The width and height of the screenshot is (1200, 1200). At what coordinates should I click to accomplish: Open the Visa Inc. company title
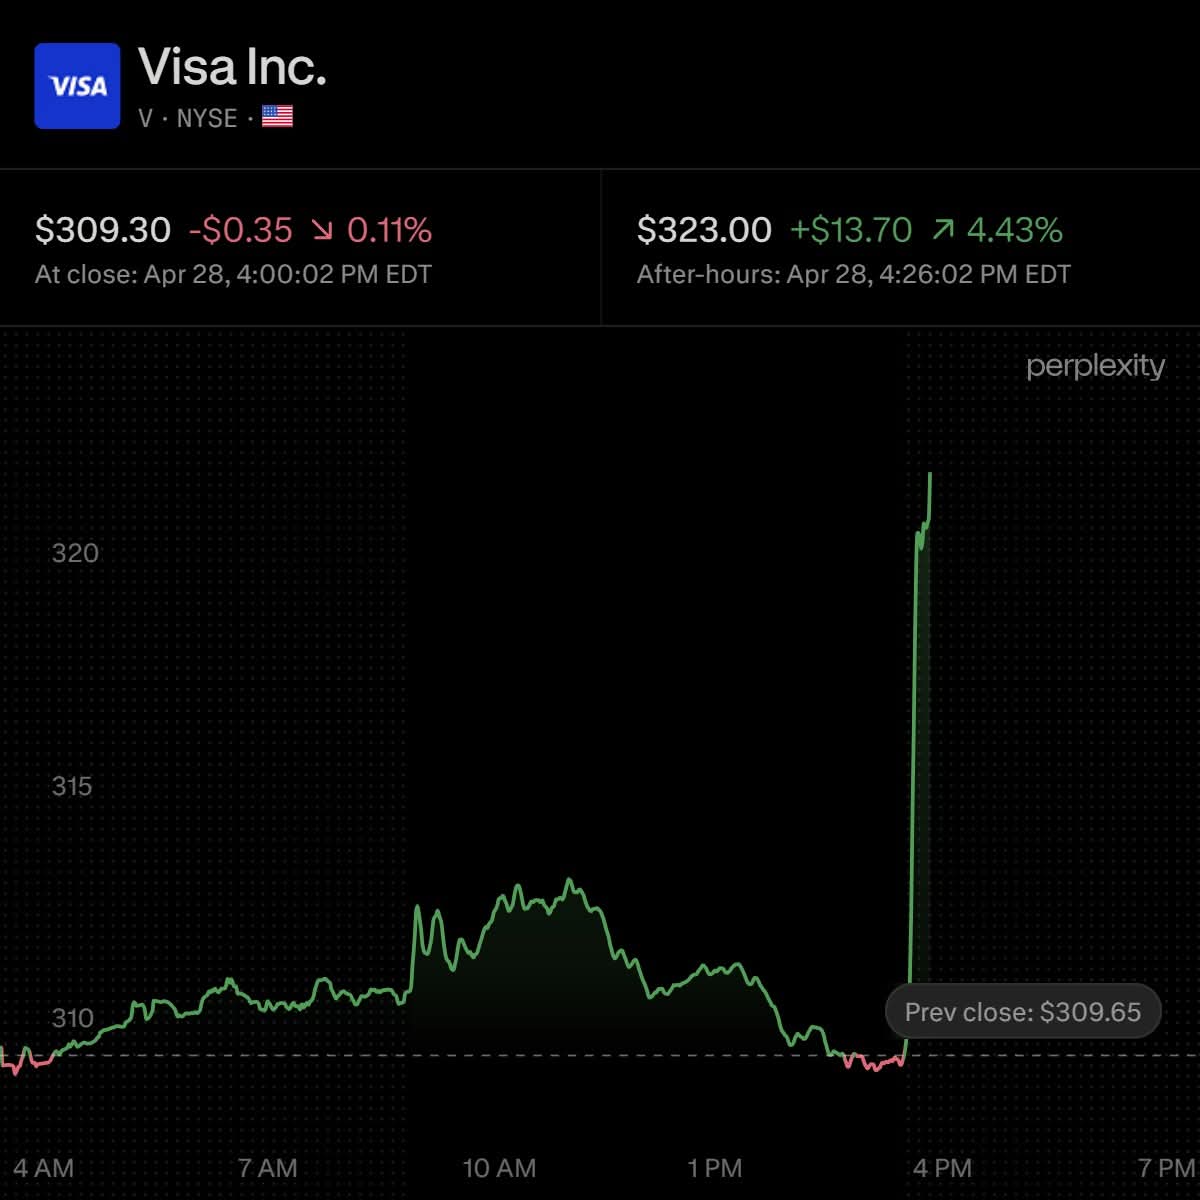click(232, 68)
